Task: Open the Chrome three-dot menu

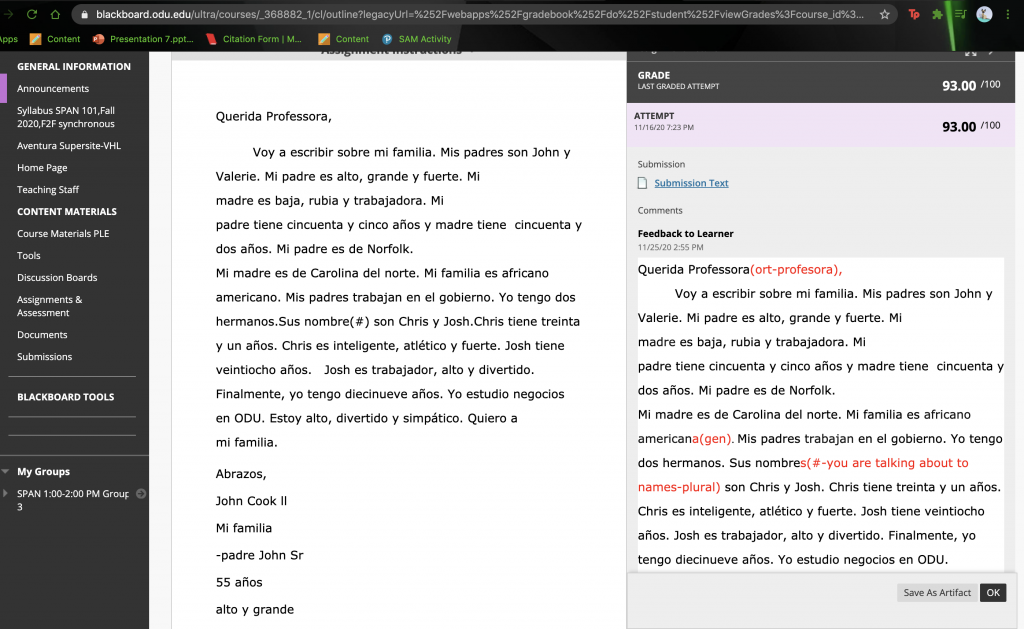Action: pos(1008,14)
